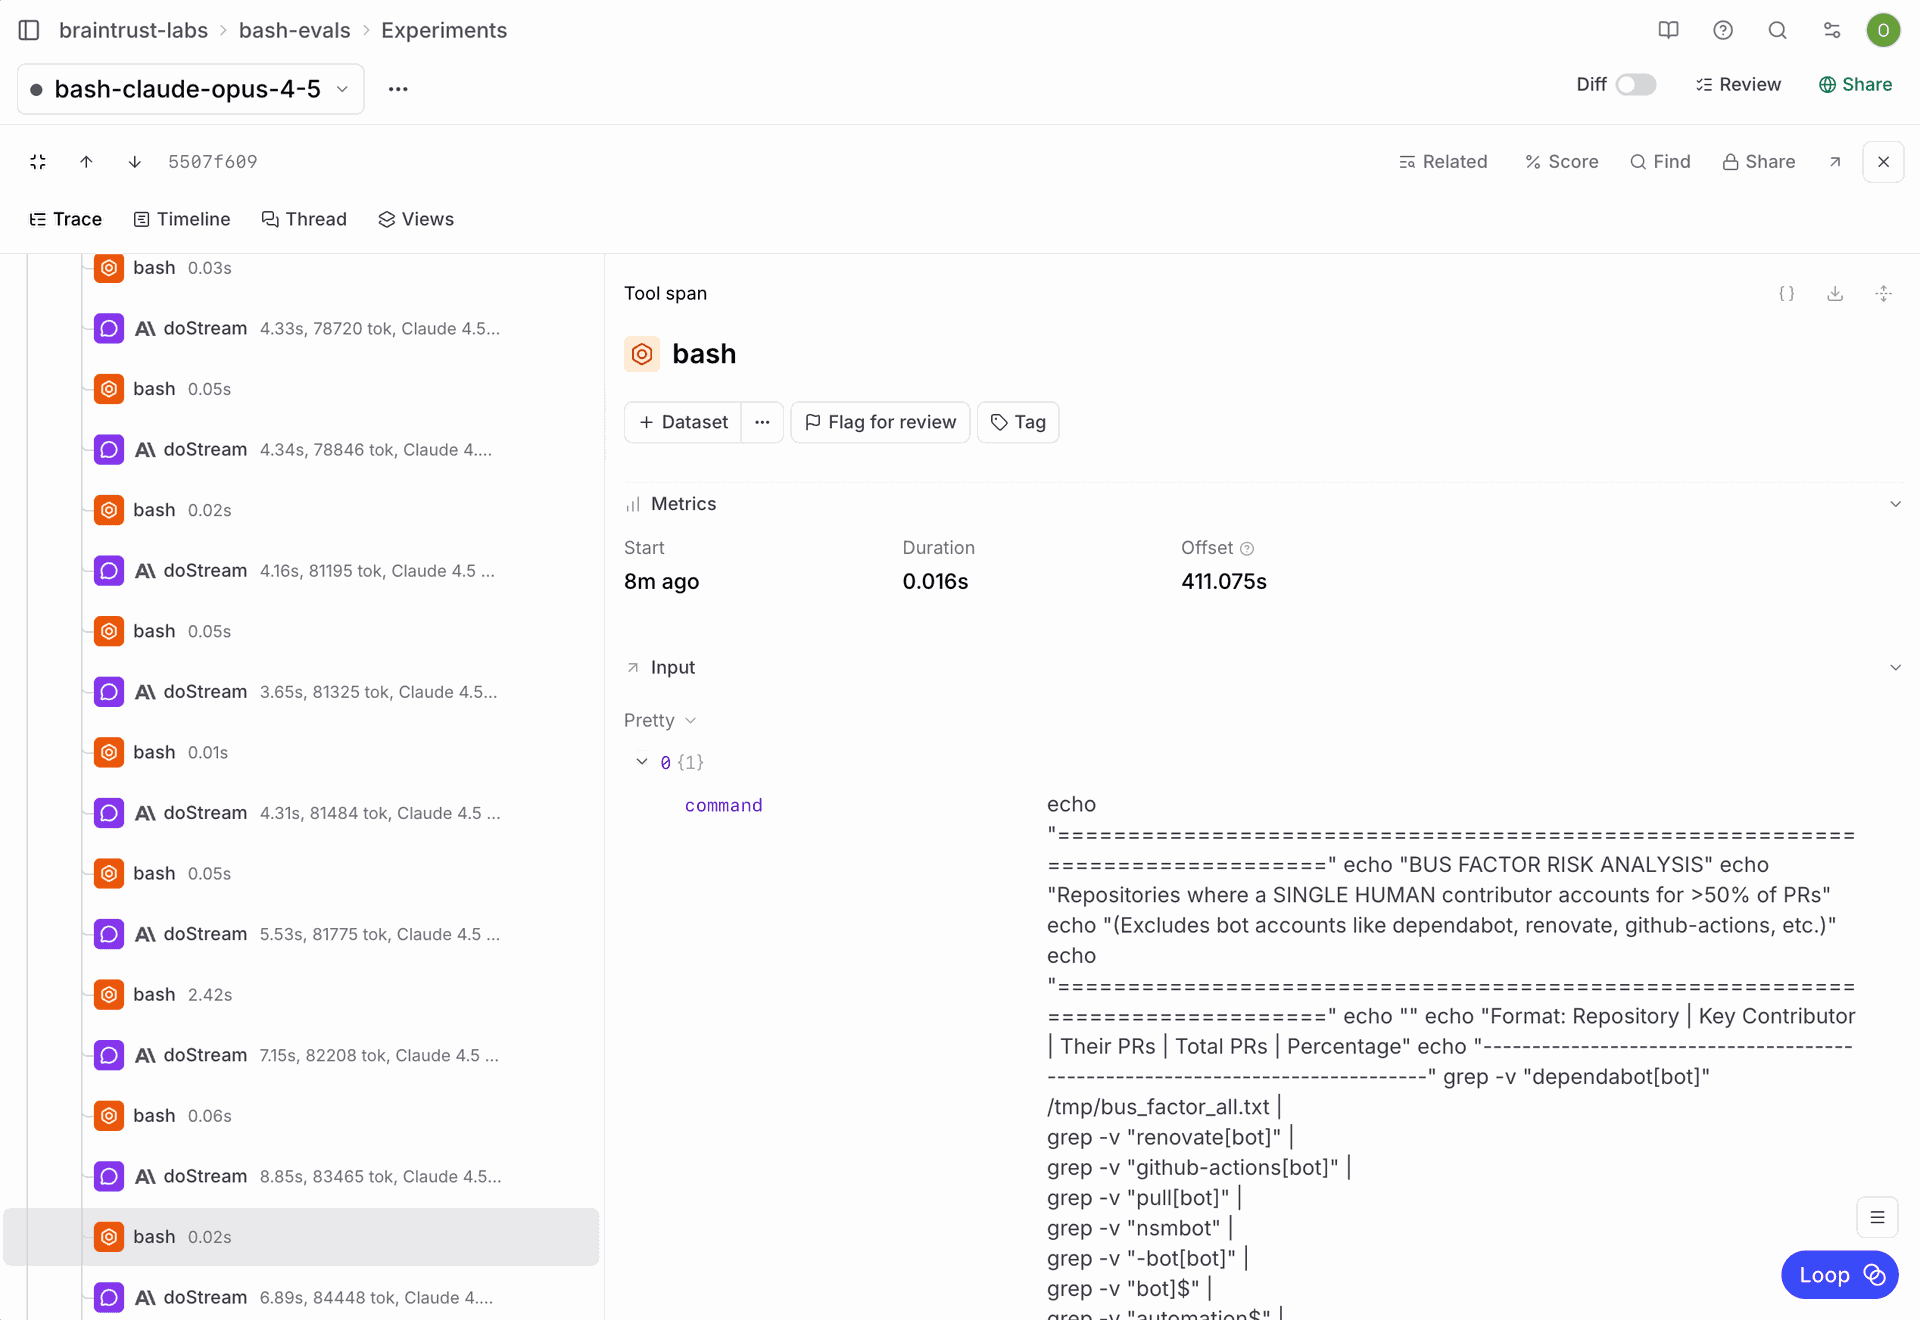Viewport: 1920px width, 1320px height.
Task: Open experiment more options ellipsis
Action: point(398,89)
